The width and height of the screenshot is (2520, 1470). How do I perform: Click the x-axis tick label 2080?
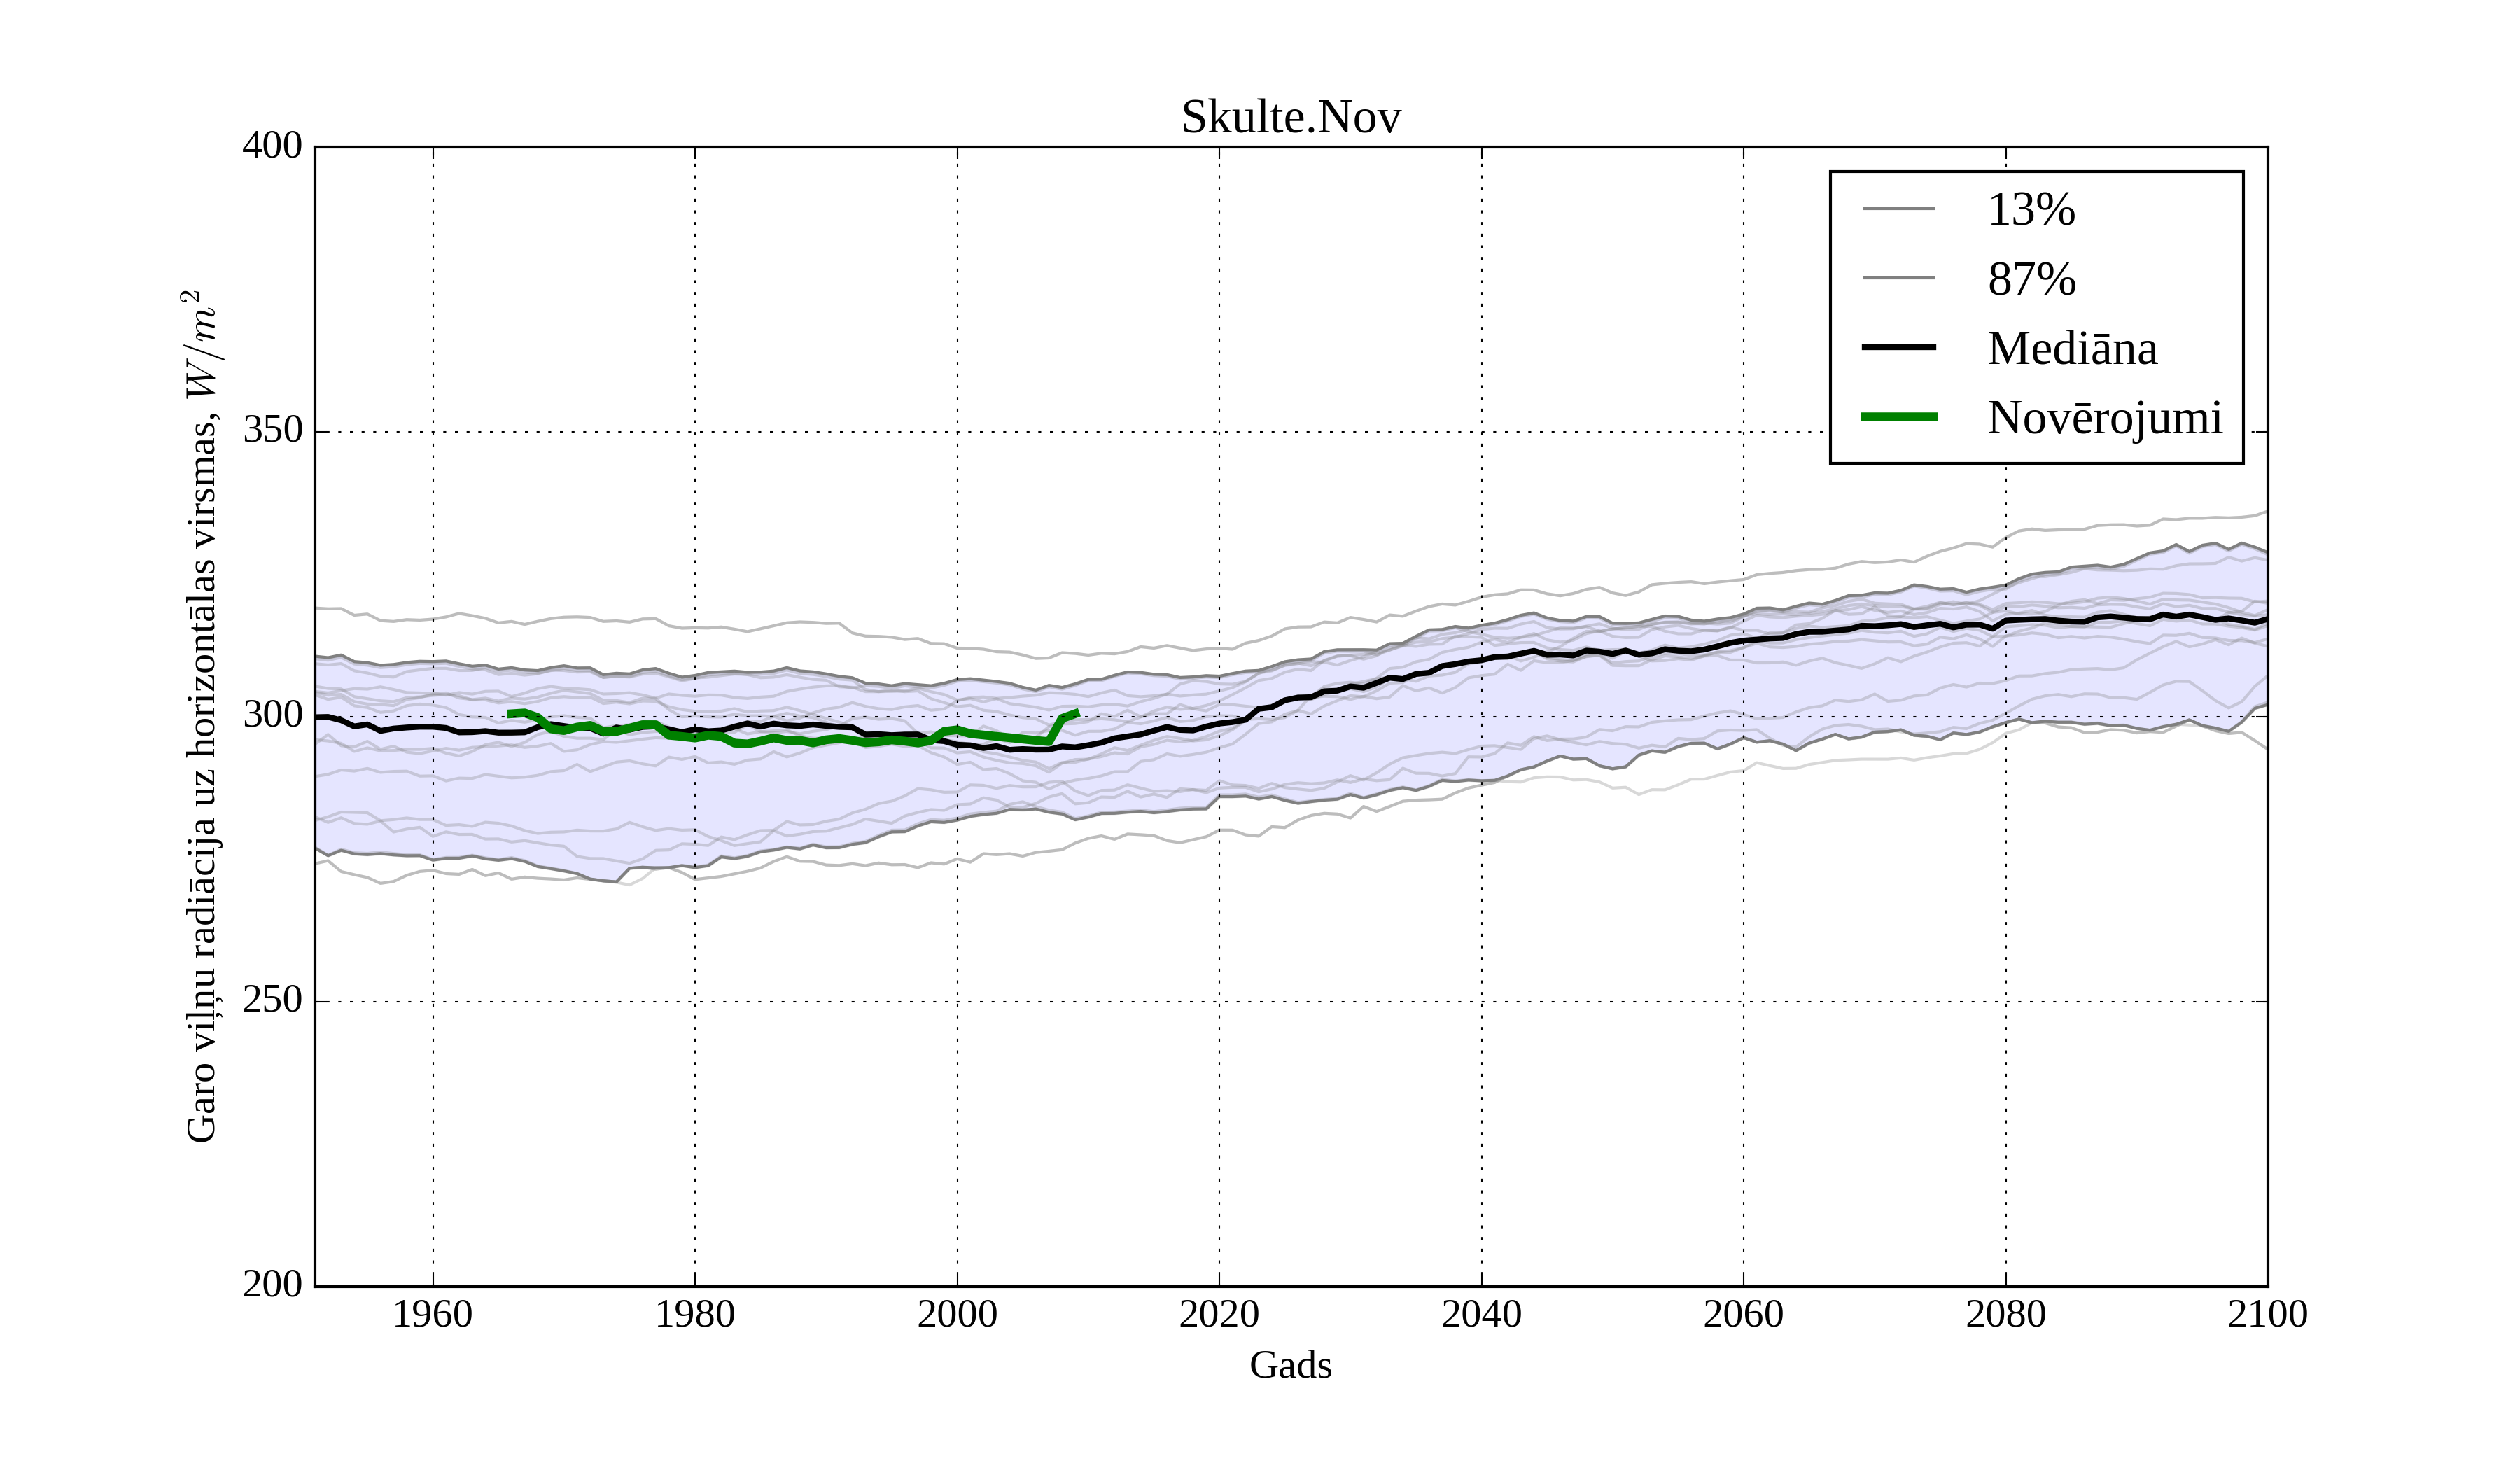[2005, 1314]
